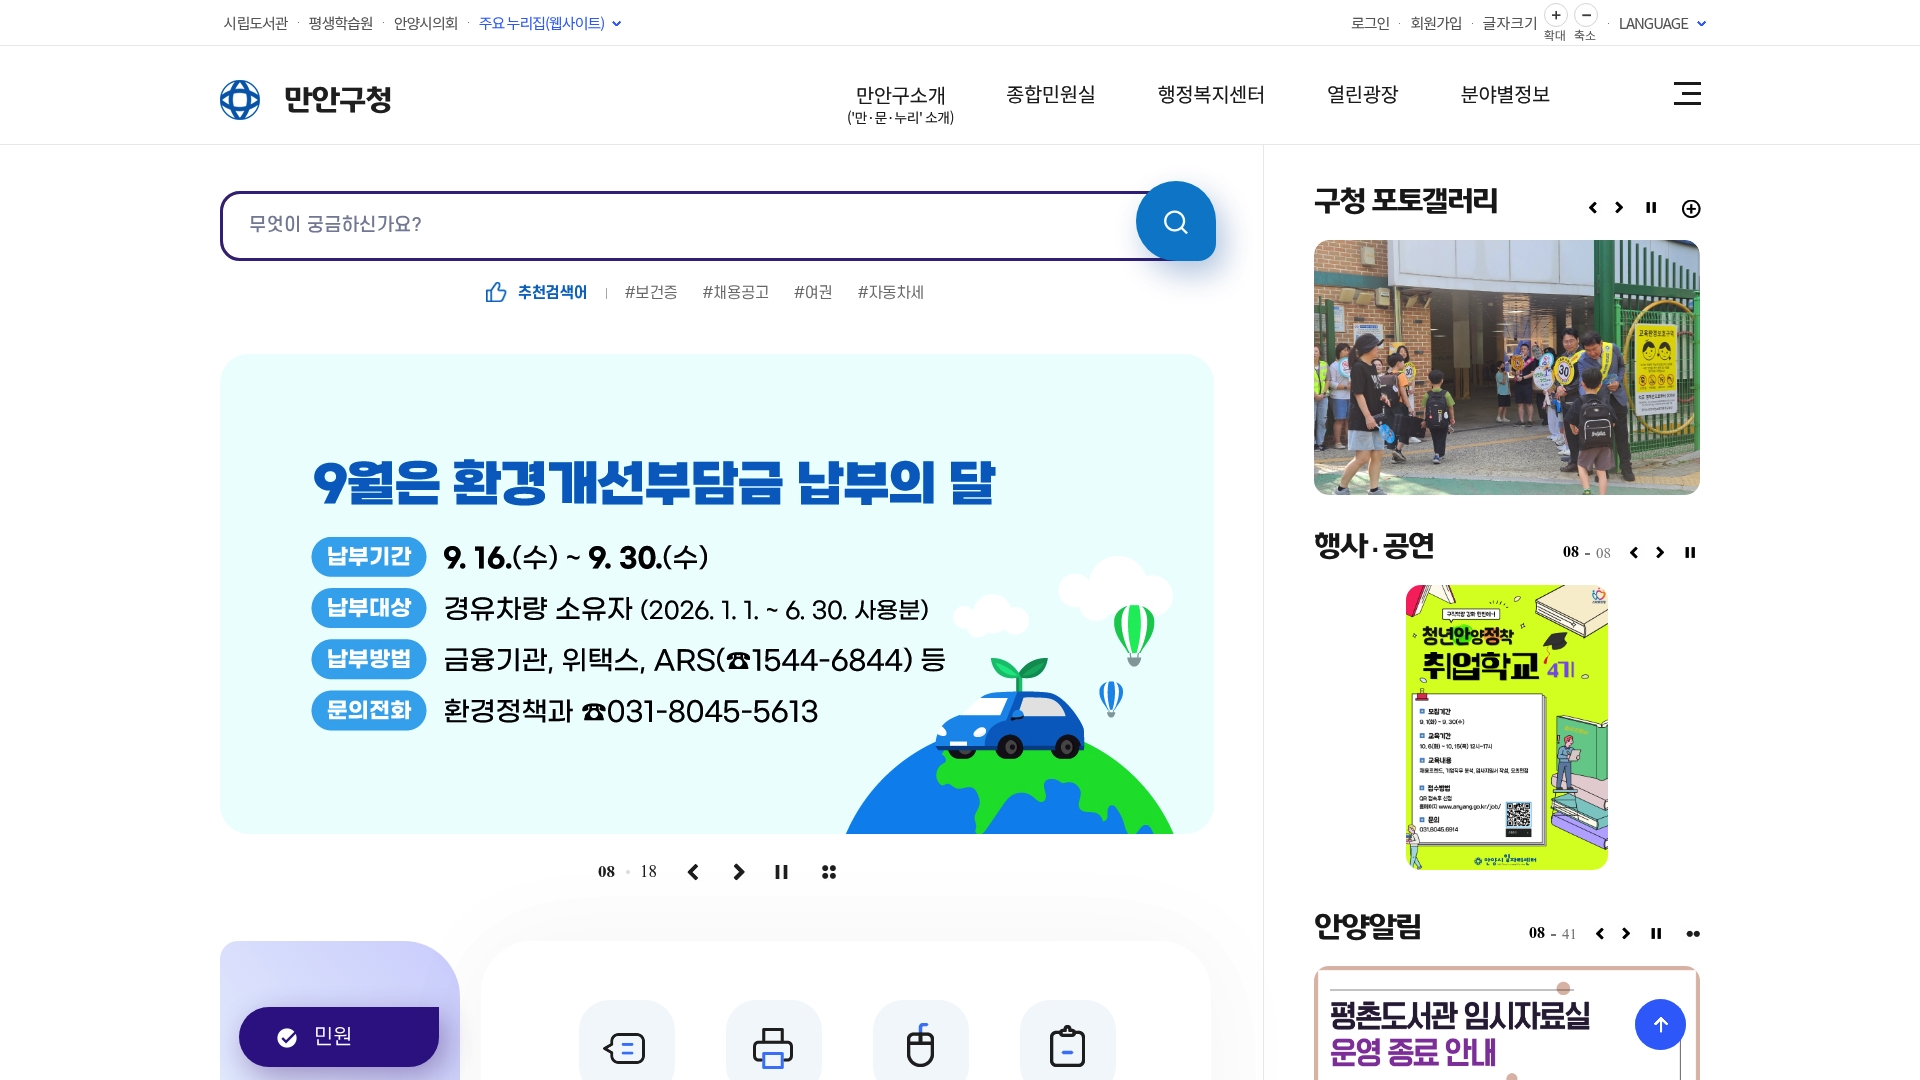
Task: Click the 로그인 link
Action: [1370, 23]
